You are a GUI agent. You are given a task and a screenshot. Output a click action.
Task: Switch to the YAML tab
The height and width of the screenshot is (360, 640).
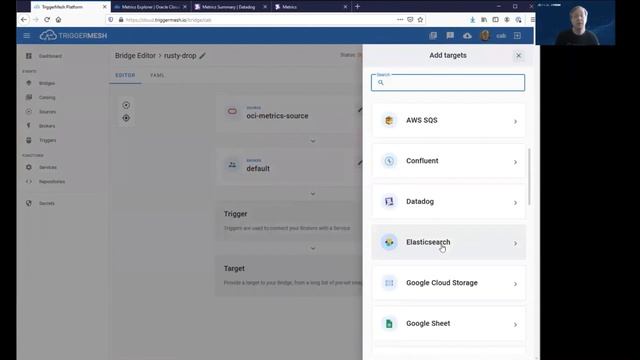[x=157, y=76]
